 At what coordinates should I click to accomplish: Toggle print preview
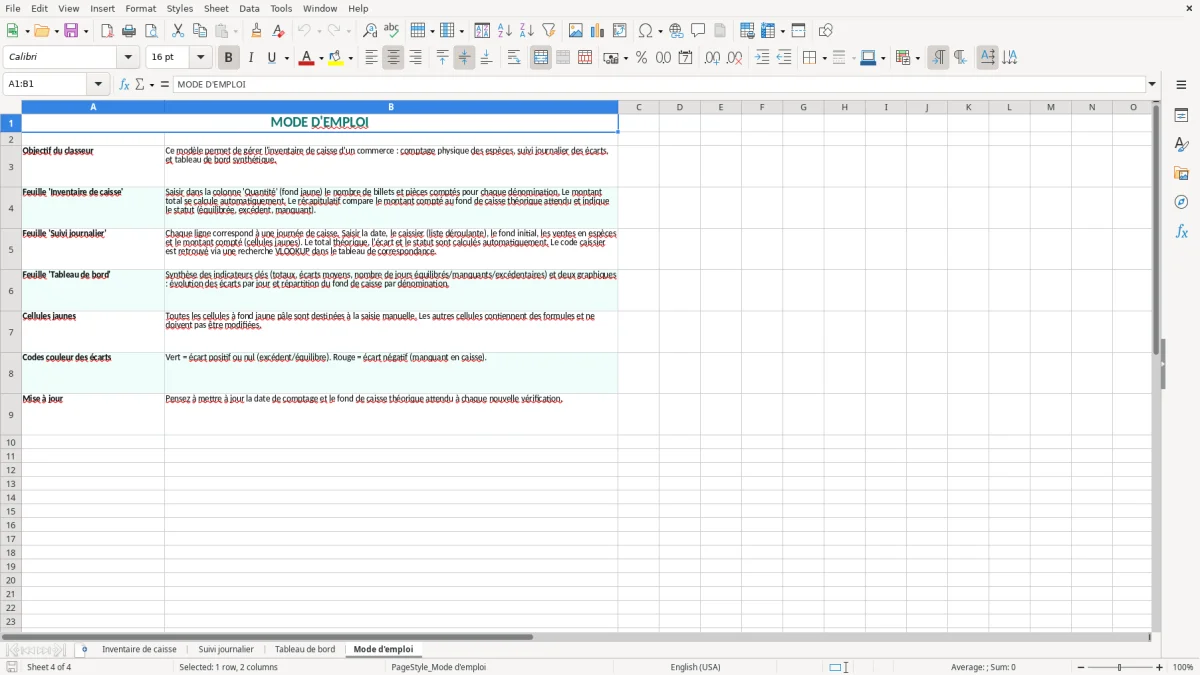(x=151, y=31)
